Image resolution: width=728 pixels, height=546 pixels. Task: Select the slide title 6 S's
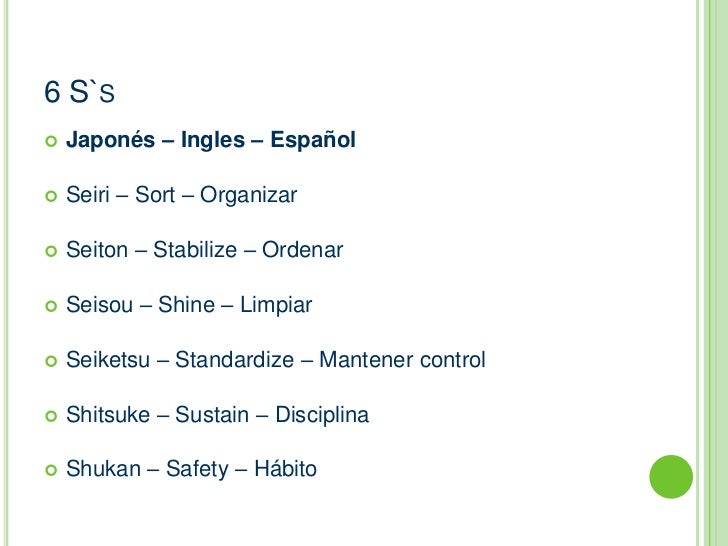coord(79,91)
